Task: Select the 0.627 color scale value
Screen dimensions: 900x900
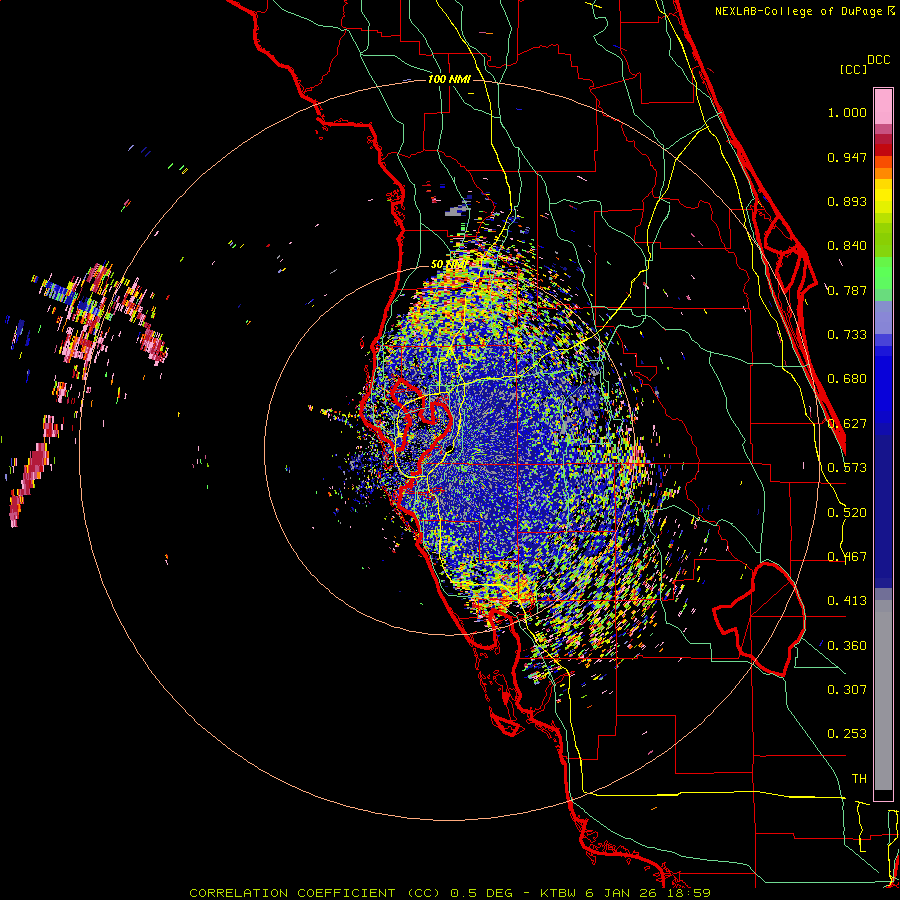Action: (x=847, y=424)
